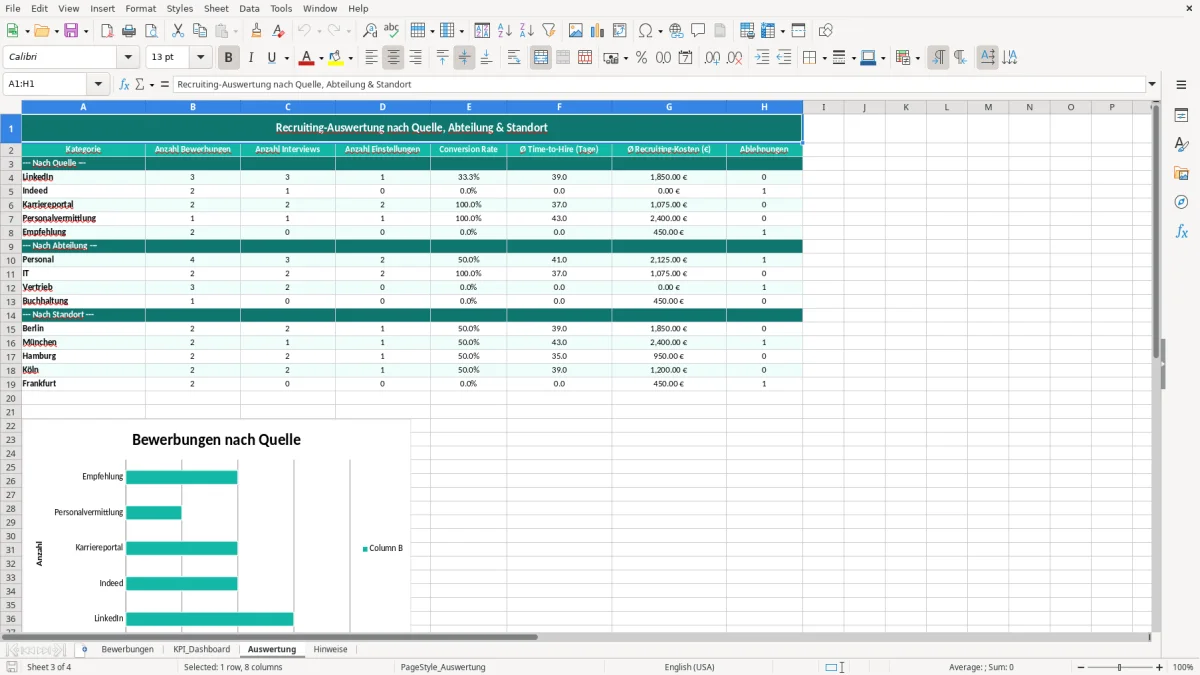Toggle Center Horizontally alignment
This screenshot has height=675, width=1200.
point(394,58)
